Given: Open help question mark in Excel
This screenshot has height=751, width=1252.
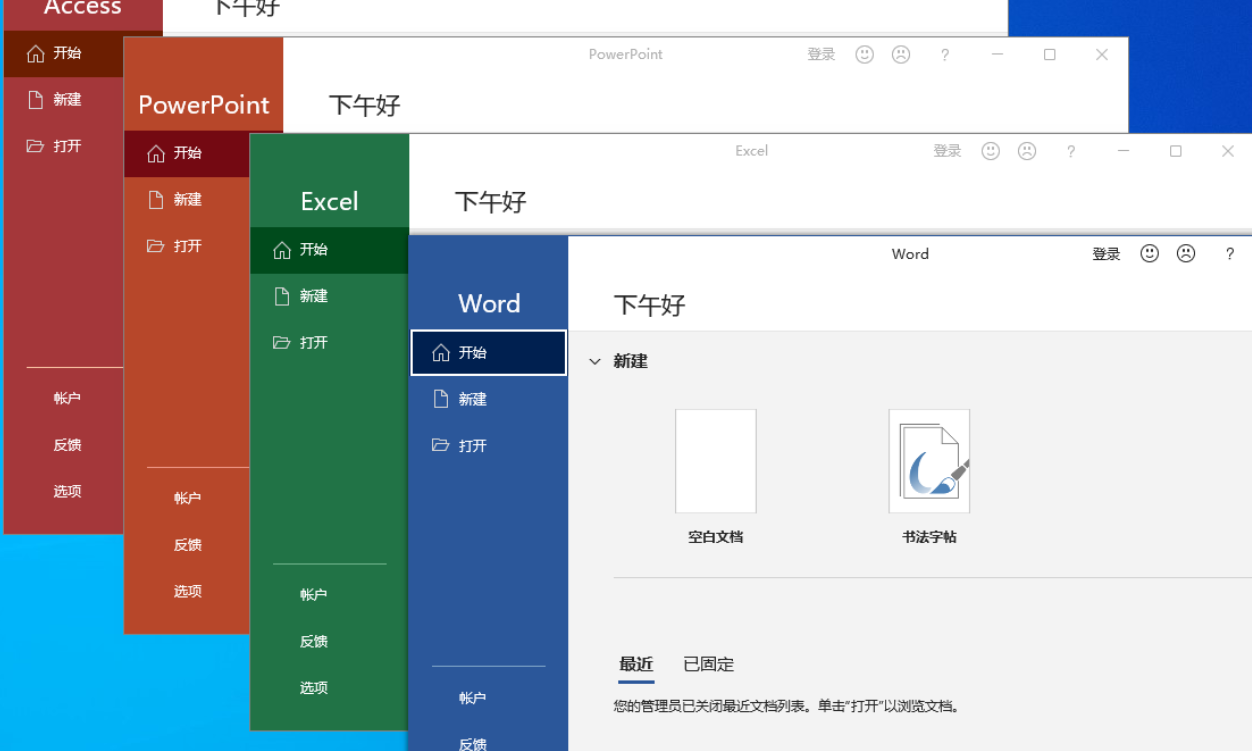Looking at the screenshot, I should click(1071, 152).
